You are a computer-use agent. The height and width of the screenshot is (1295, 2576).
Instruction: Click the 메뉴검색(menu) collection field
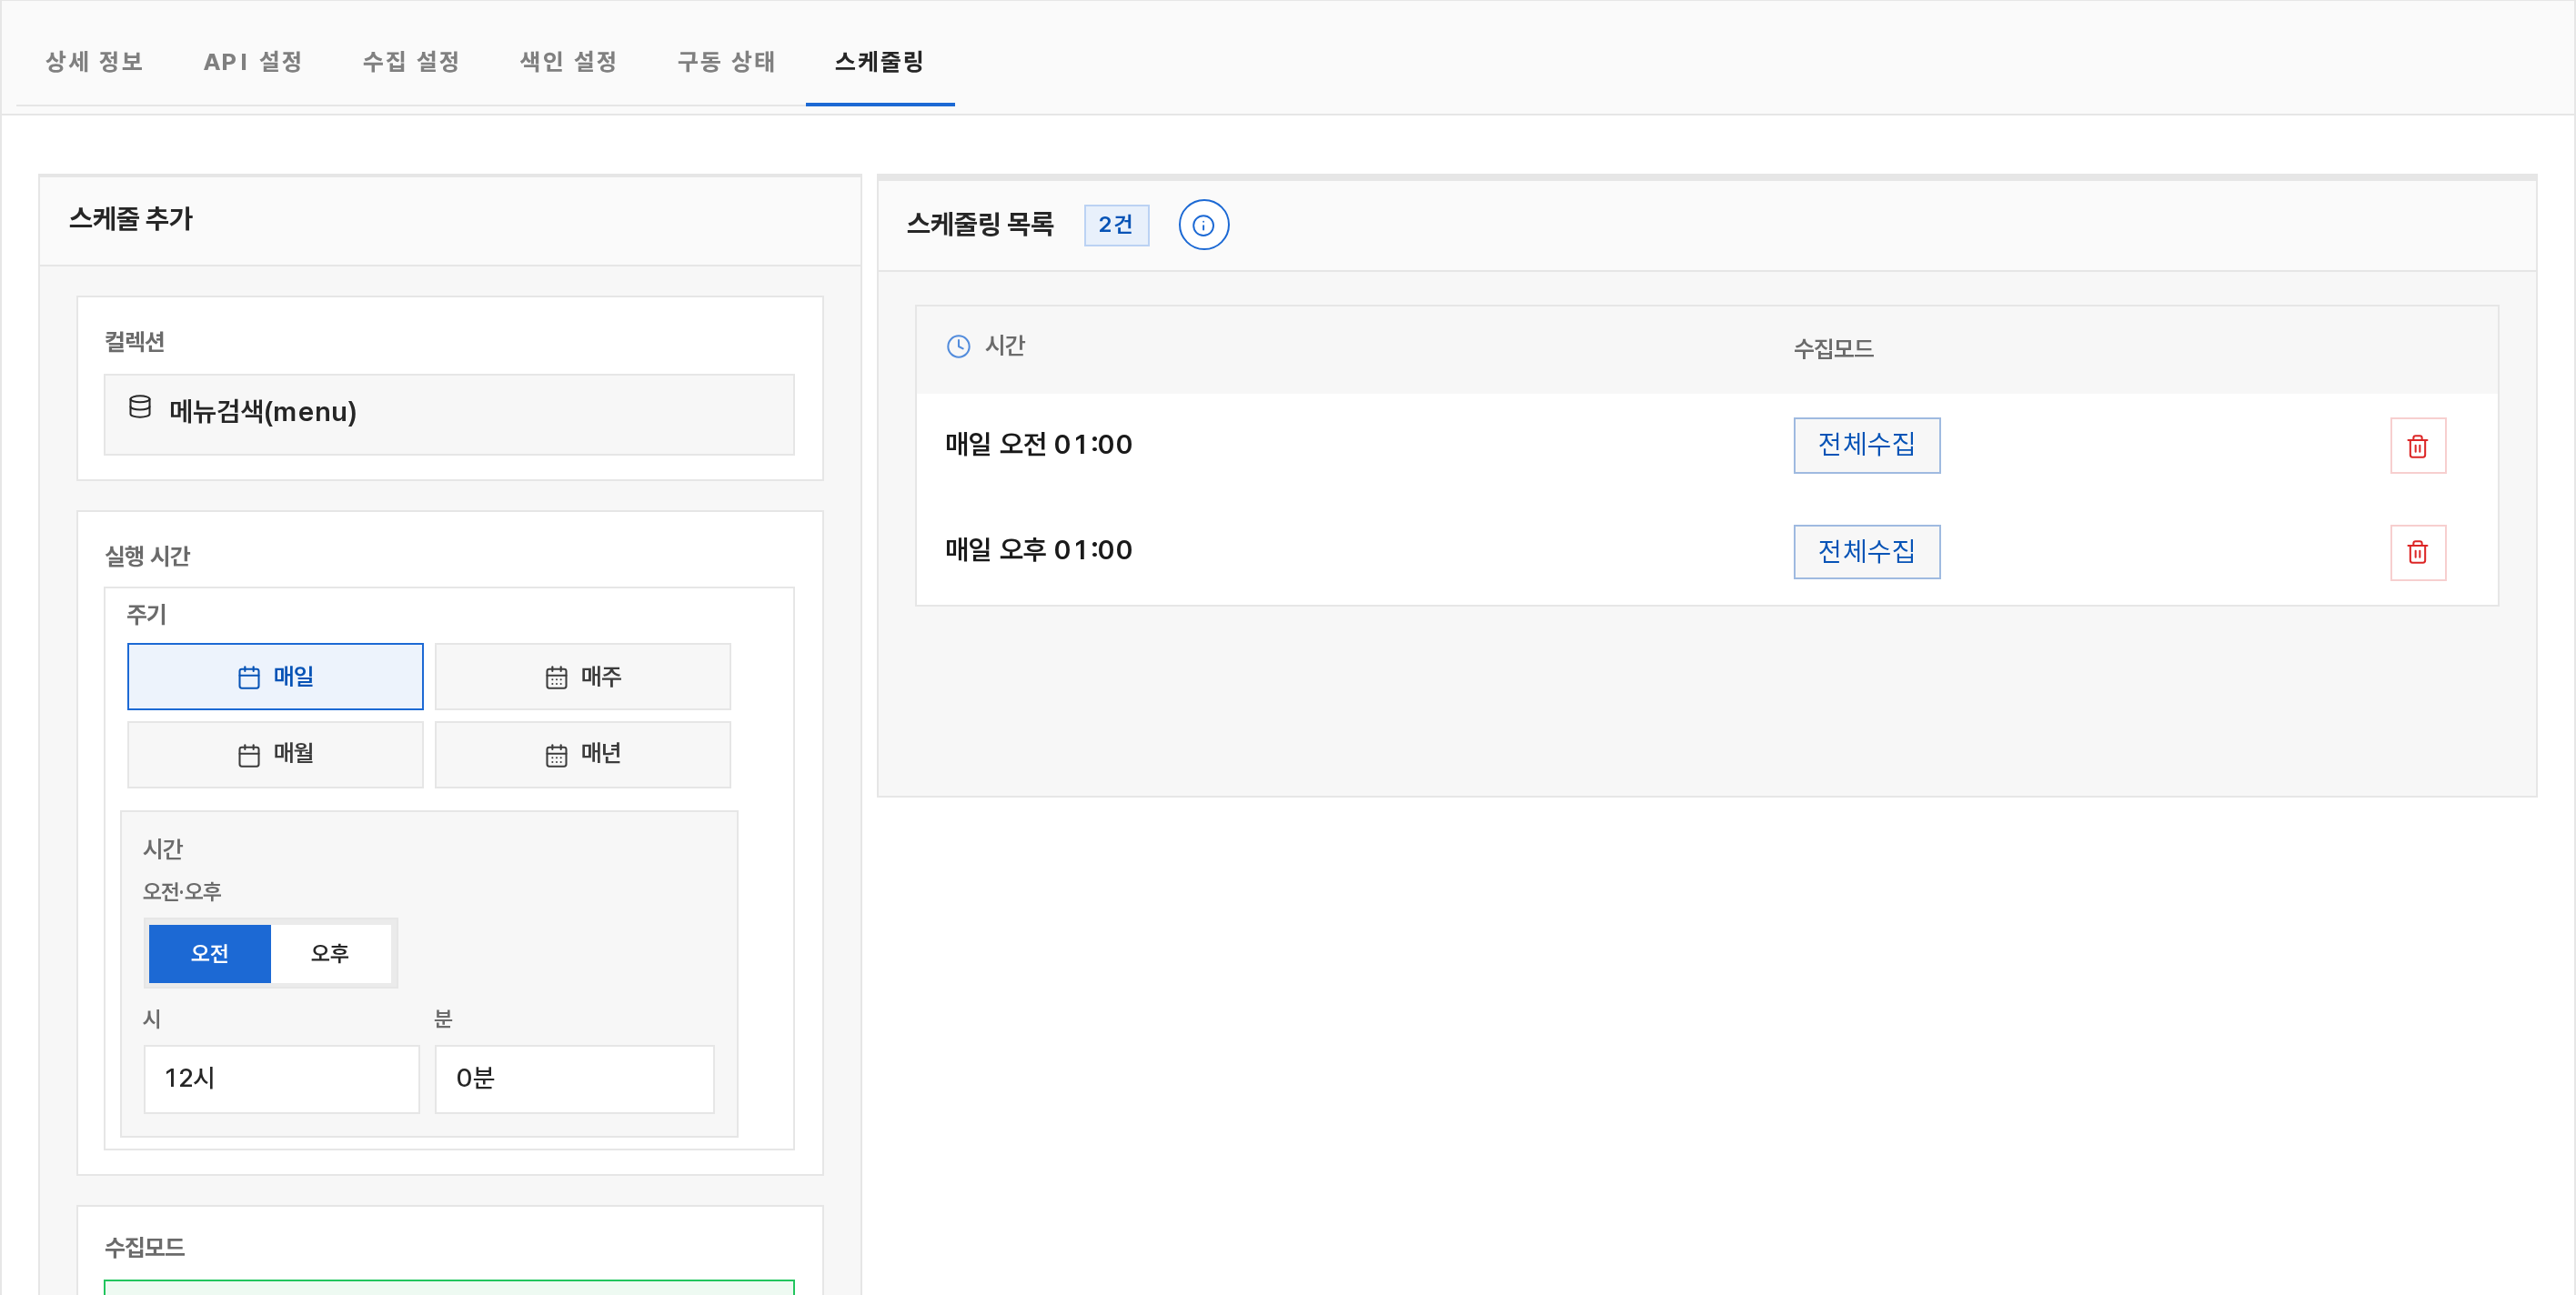coord(449,415)
